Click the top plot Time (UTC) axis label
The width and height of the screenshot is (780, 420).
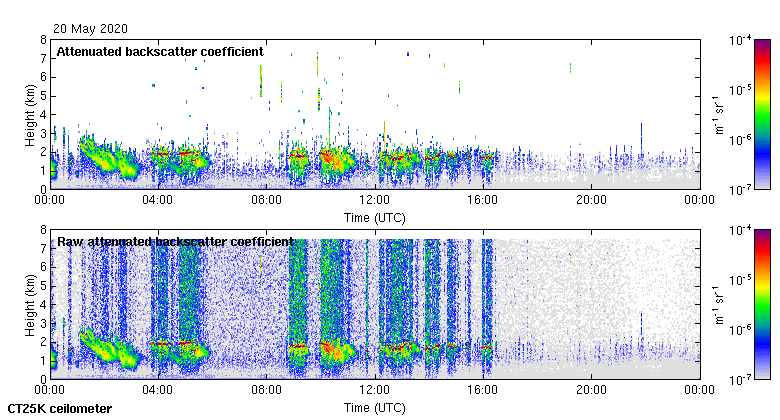[x=375, y=218]
